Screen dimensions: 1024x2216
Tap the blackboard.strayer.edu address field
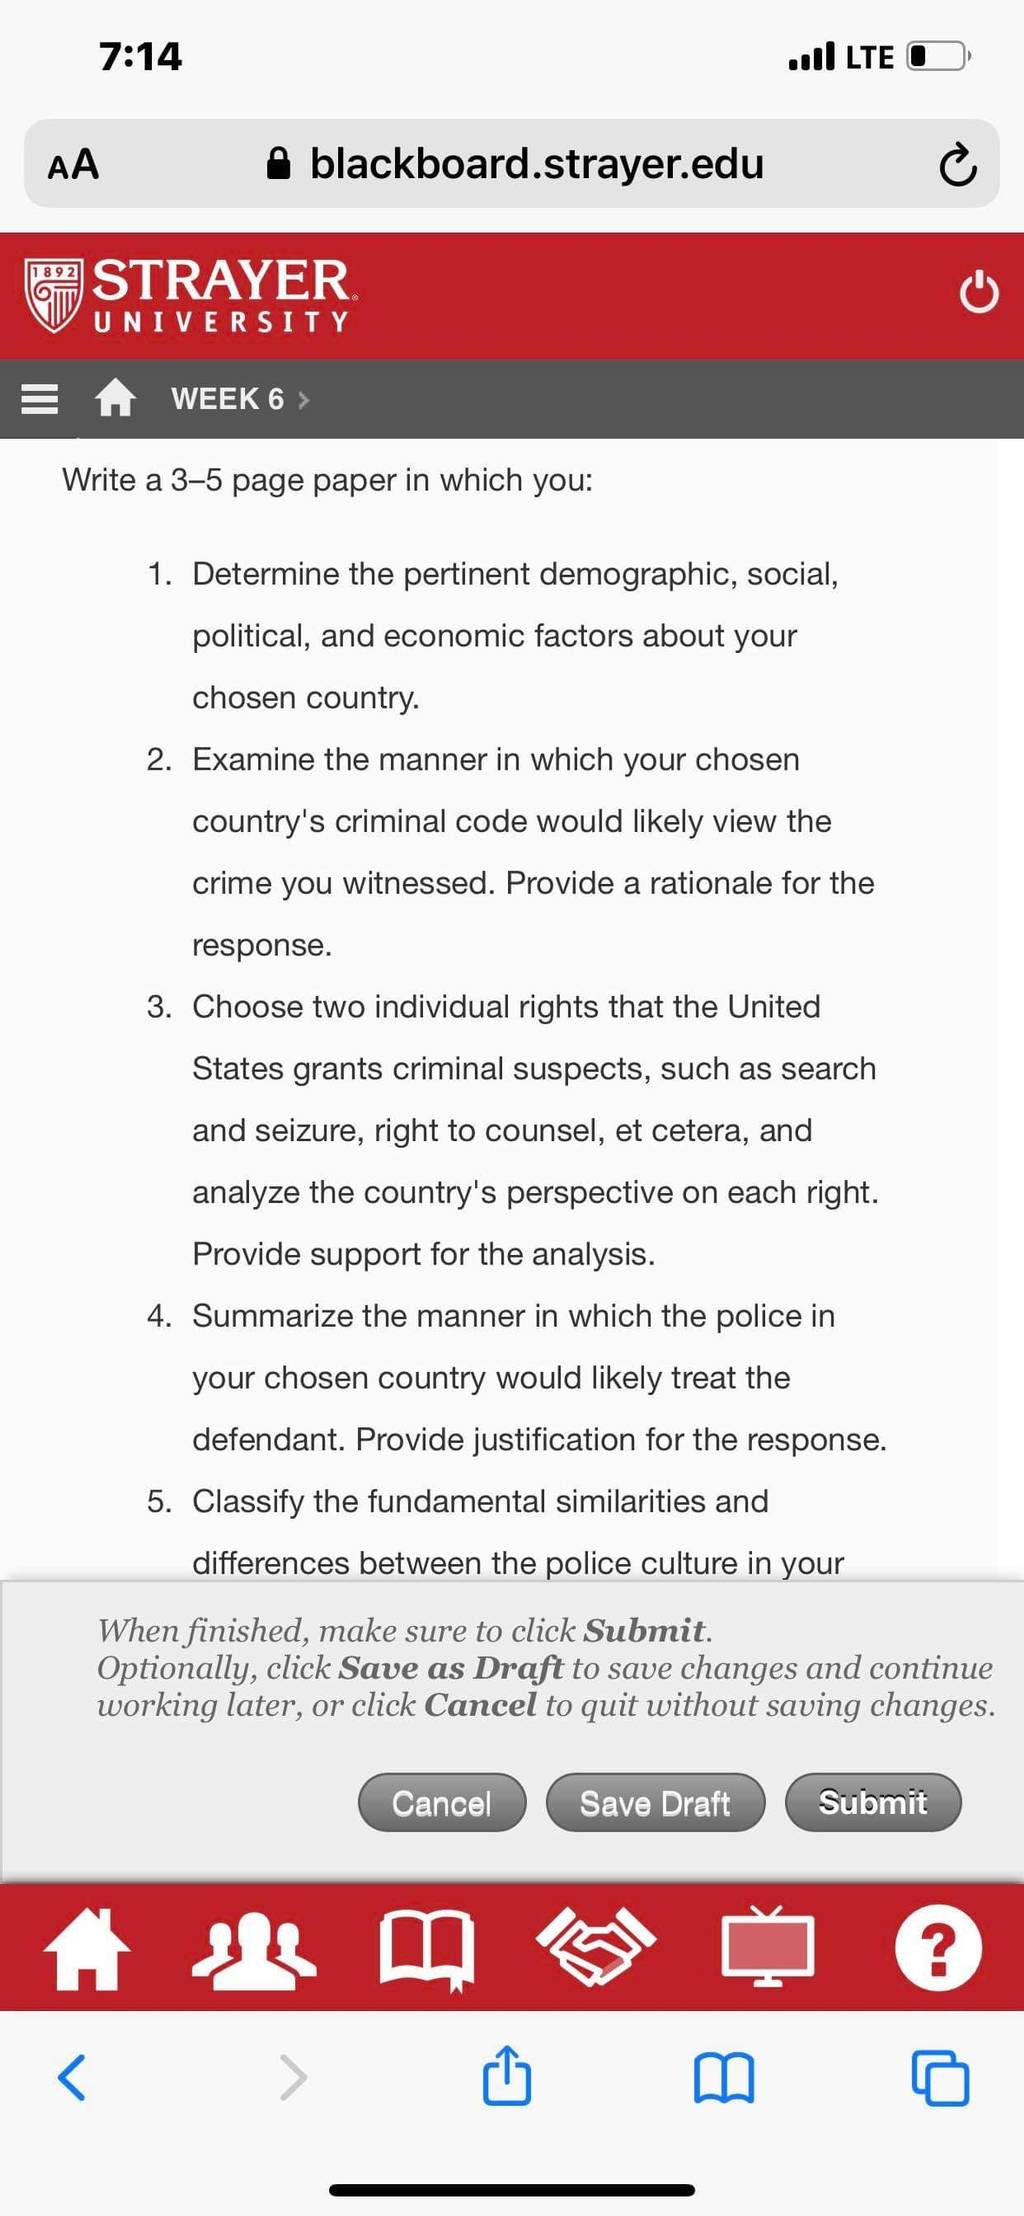(512, 164)
